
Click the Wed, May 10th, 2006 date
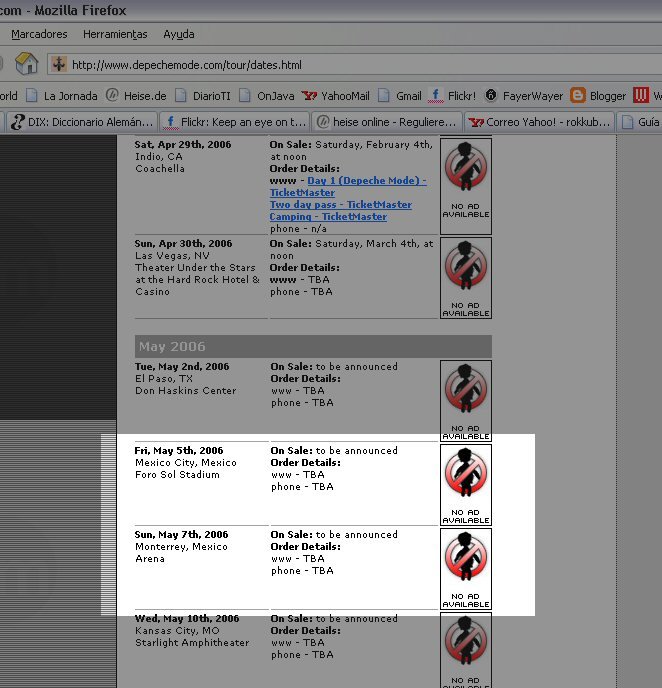187,619
